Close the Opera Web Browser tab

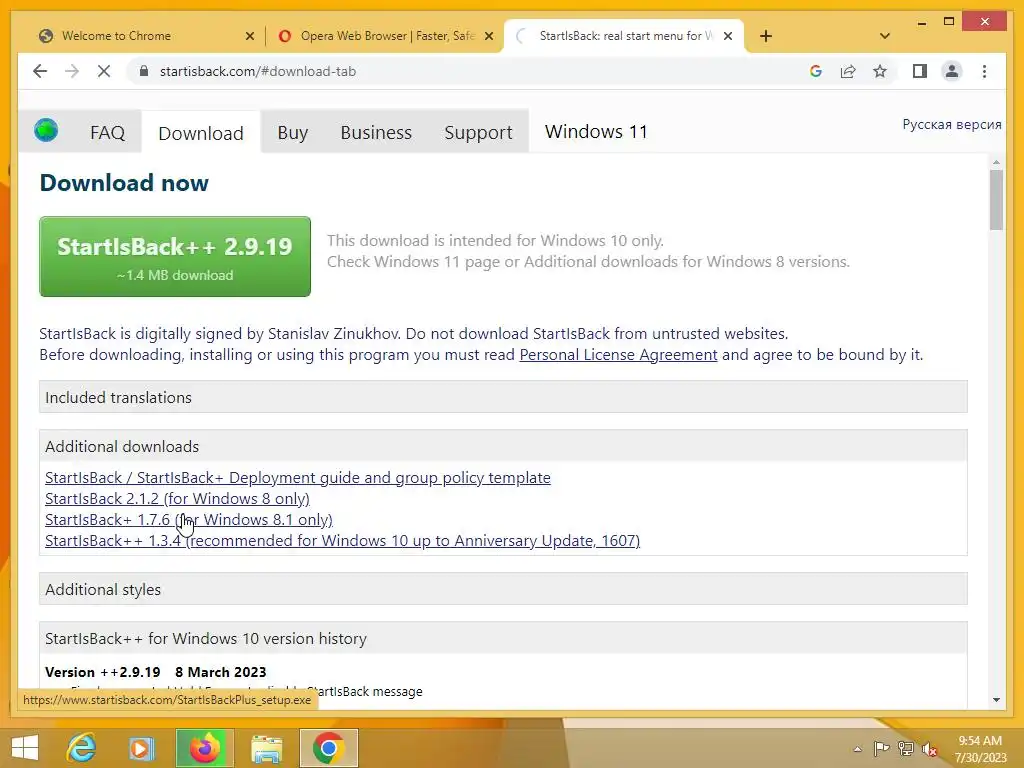tap(488, 36)
